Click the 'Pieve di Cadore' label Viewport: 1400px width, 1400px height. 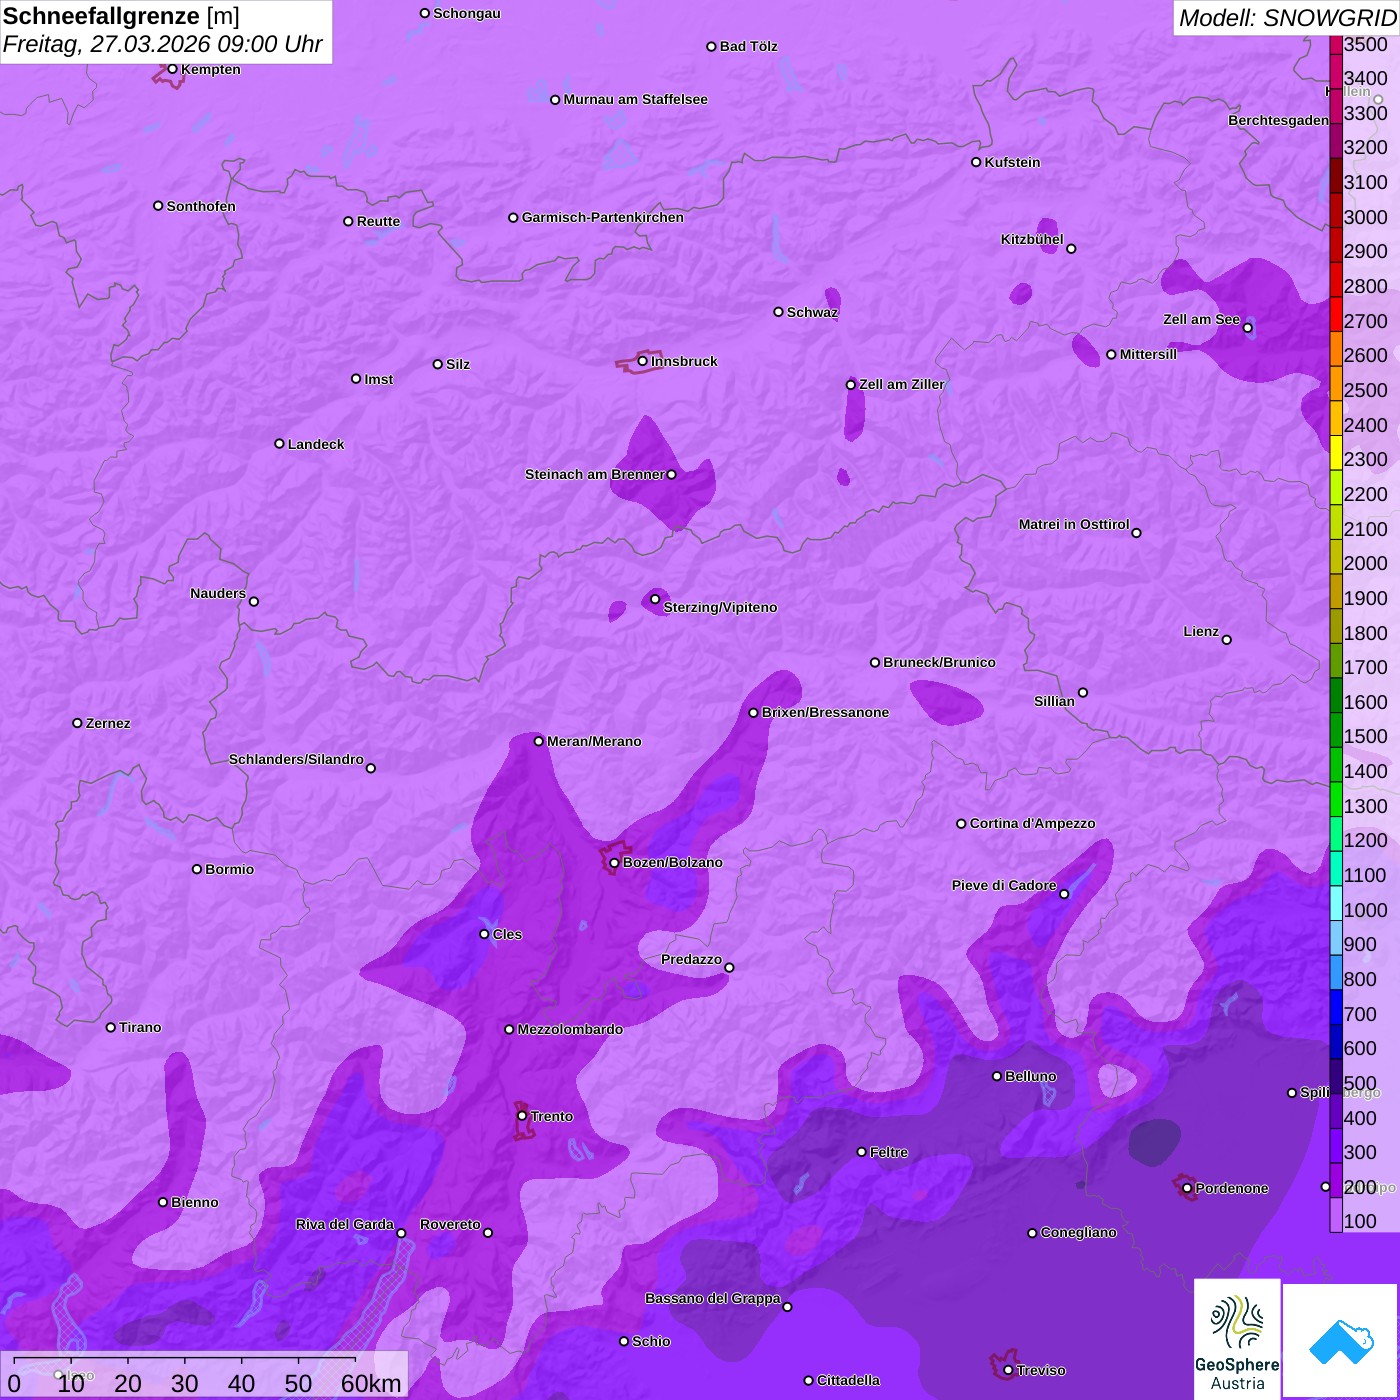pyautogui.click(x=1004, y=885)
